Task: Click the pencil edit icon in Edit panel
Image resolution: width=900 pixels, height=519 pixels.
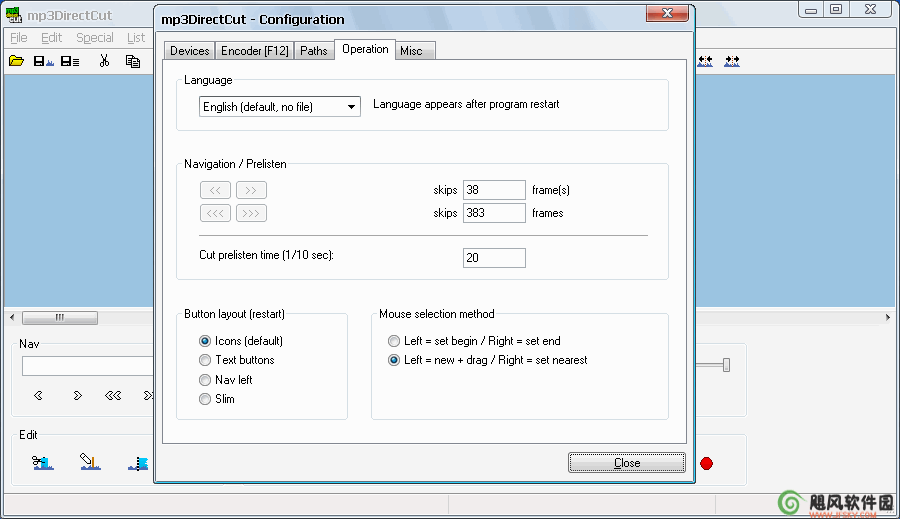Action: pyautogui.click(x=90, y=462)
